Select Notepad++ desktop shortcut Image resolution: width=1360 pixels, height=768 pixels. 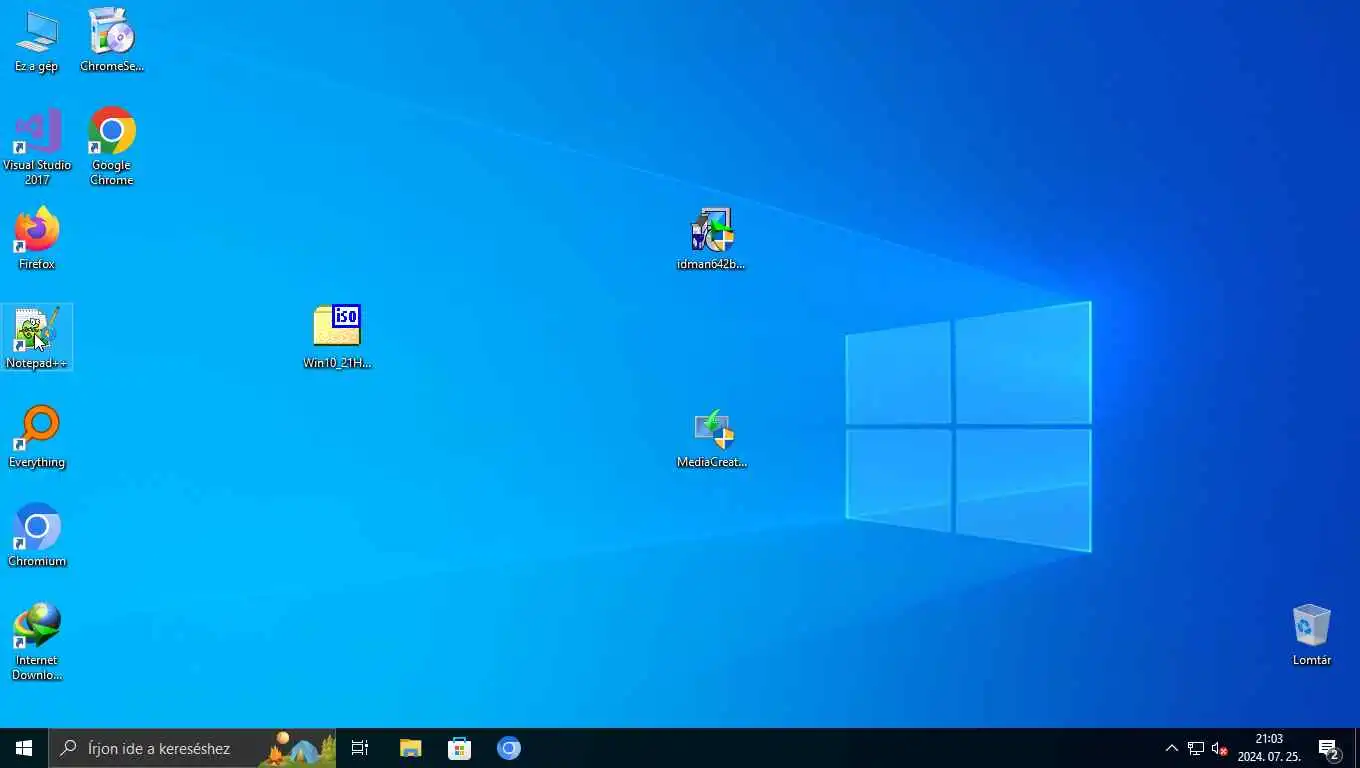pyautogui.click(x=37, y=338)
